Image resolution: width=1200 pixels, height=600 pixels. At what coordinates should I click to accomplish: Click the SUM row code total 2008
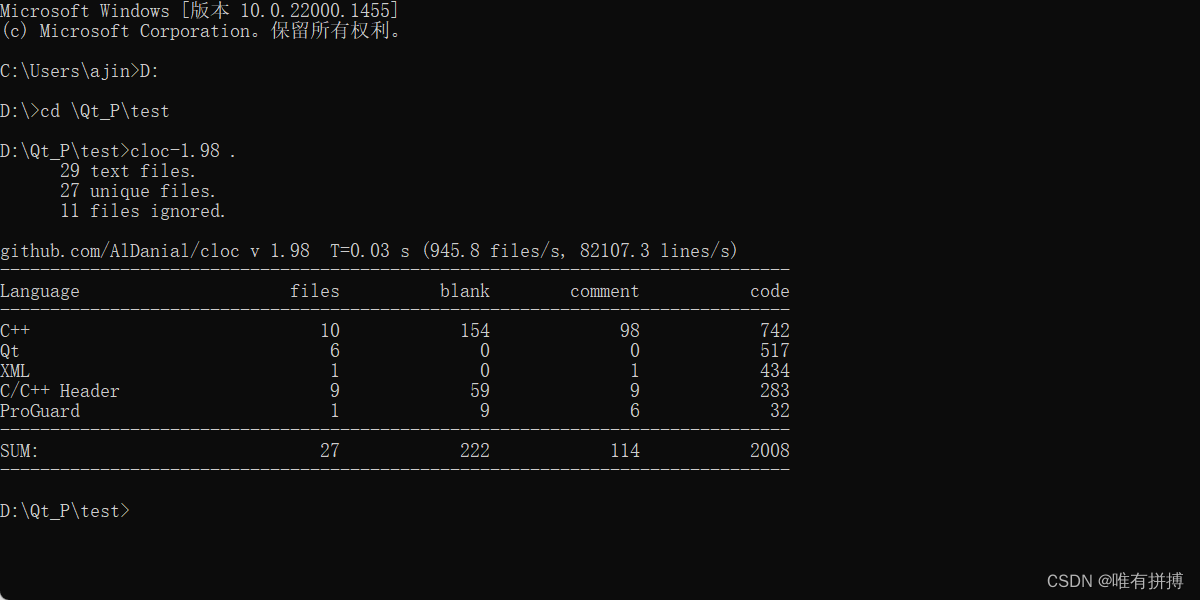(770, 451)
